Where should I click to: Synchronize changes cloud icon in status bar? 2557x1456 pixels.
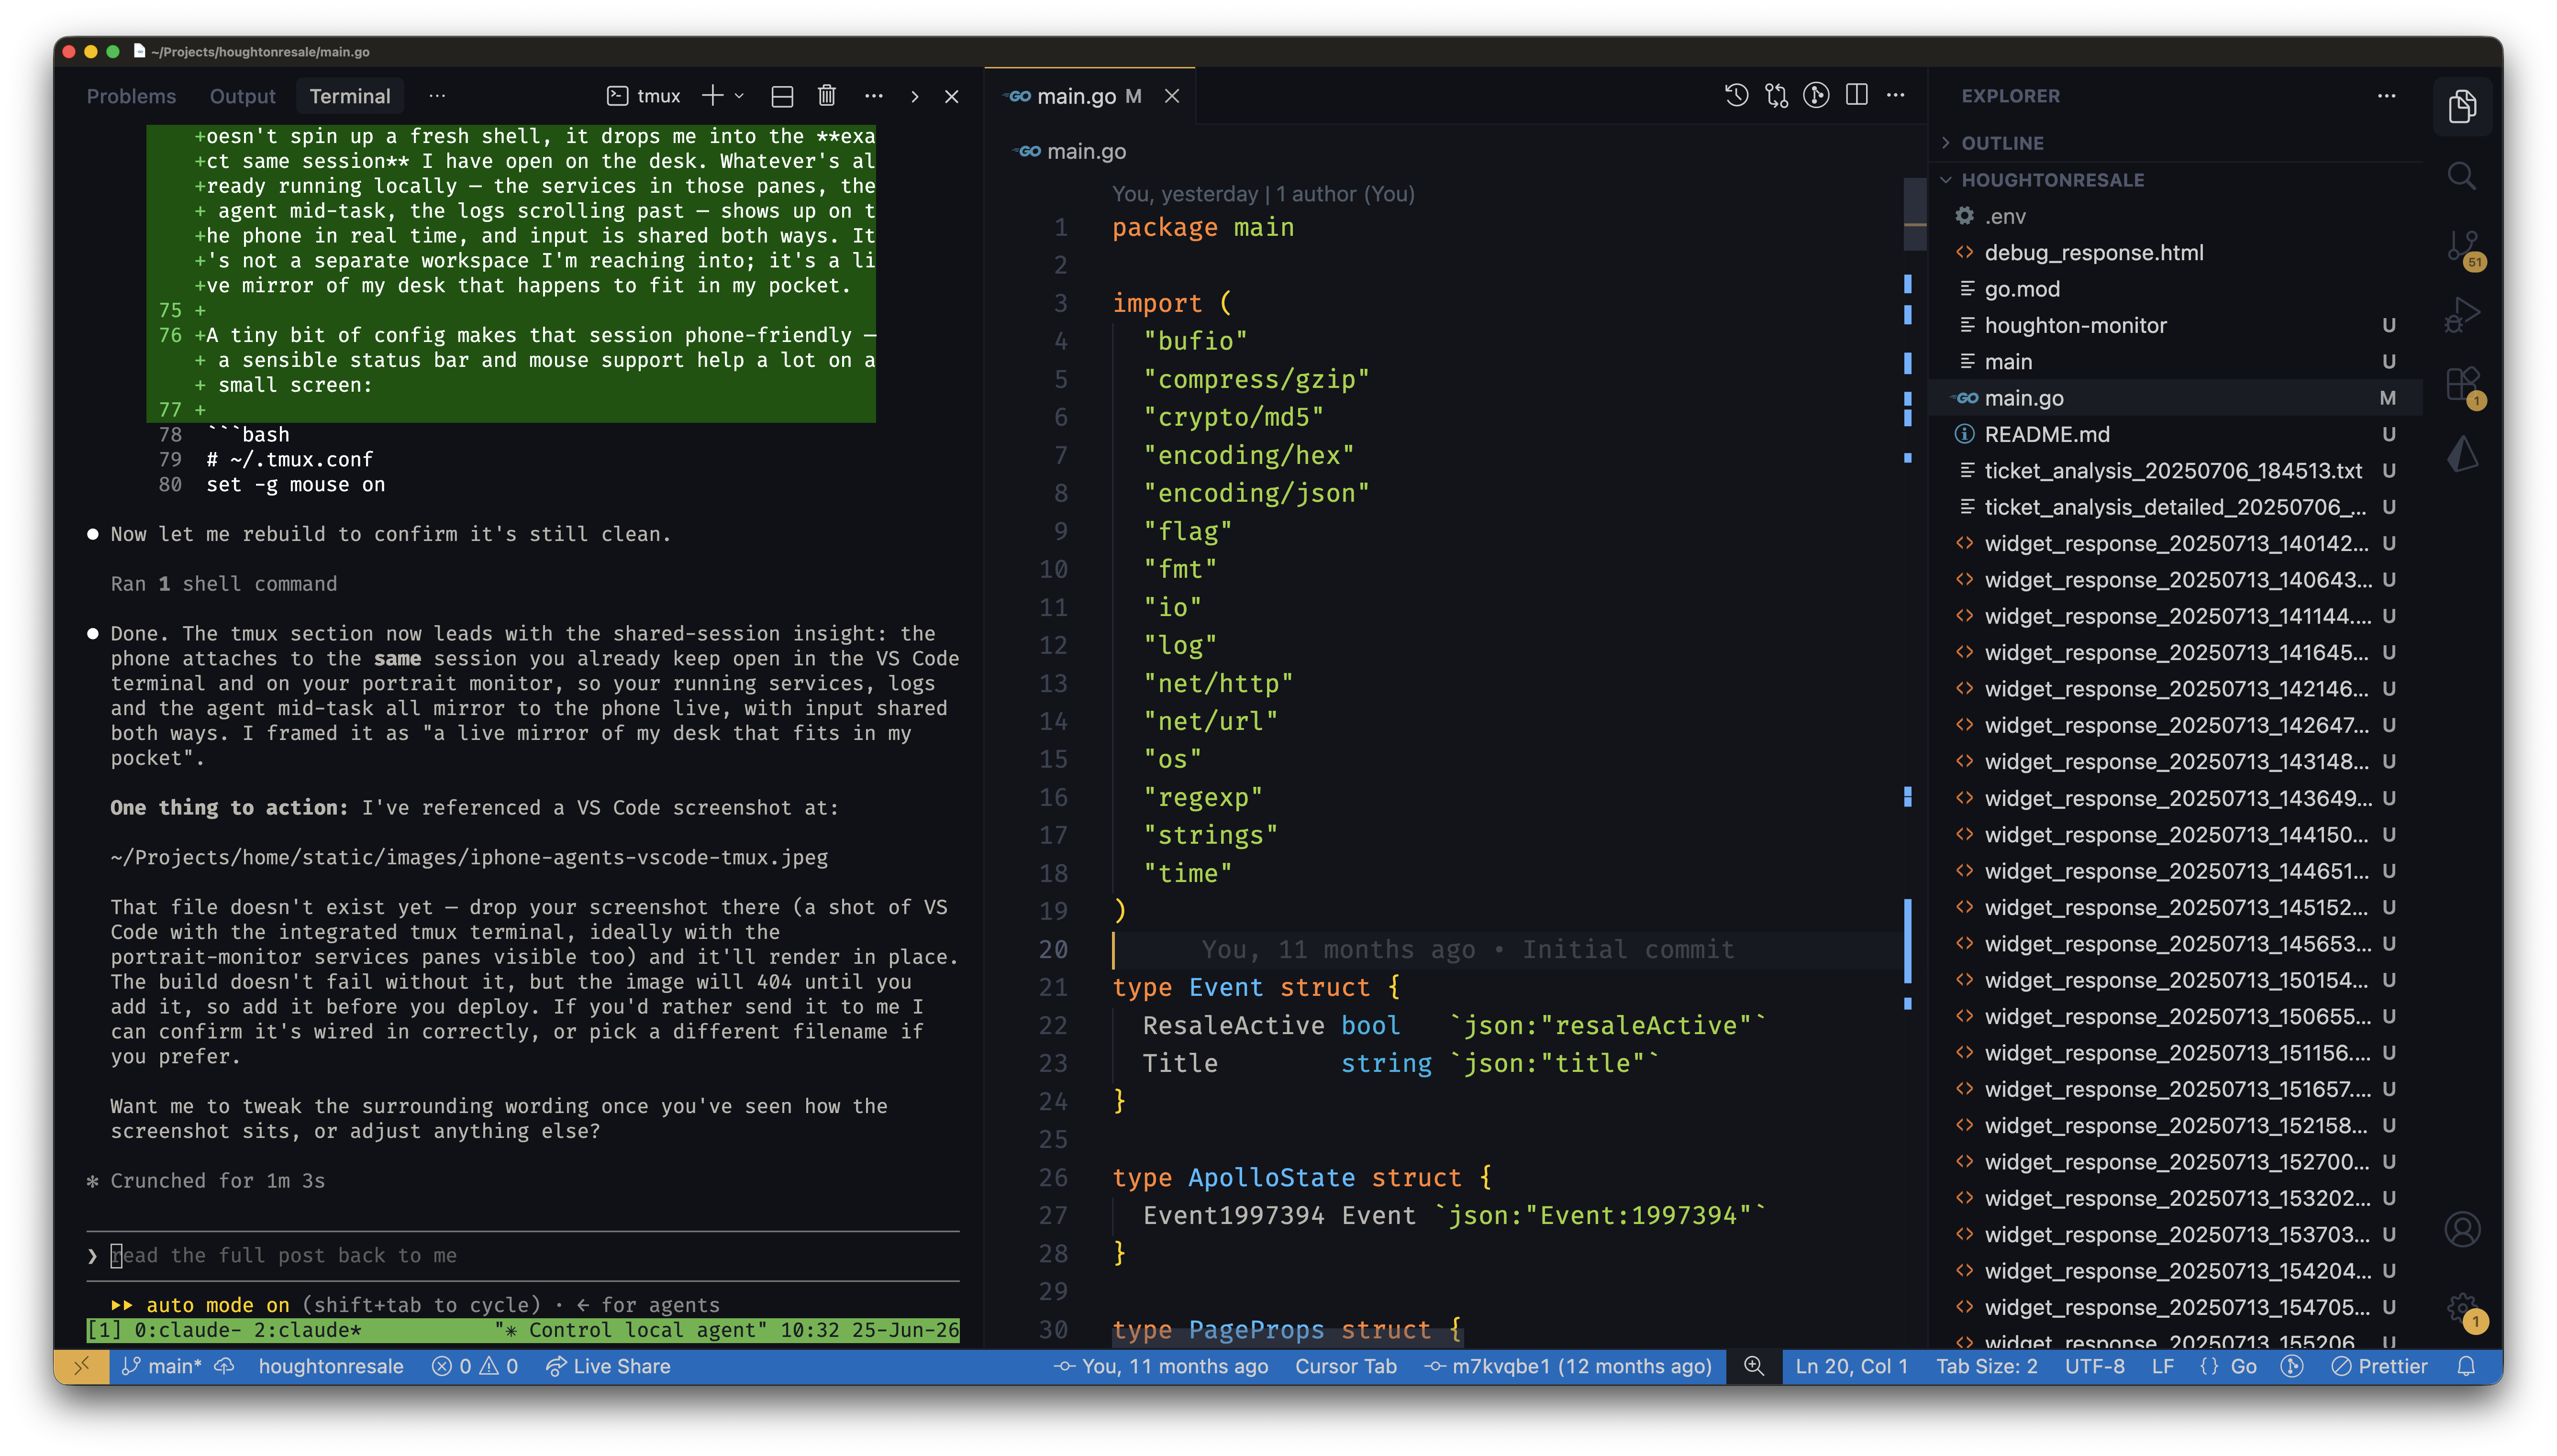coord(224,1366)
